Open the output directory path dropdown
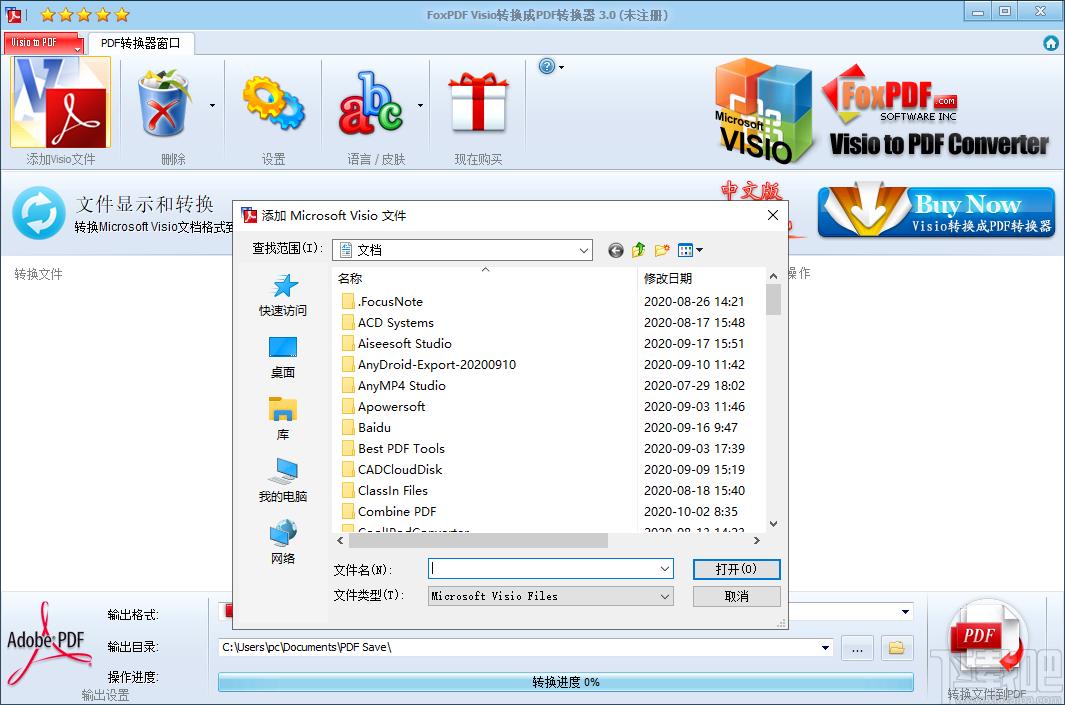This screenshot has width=1065, height=705. [825, 648]
